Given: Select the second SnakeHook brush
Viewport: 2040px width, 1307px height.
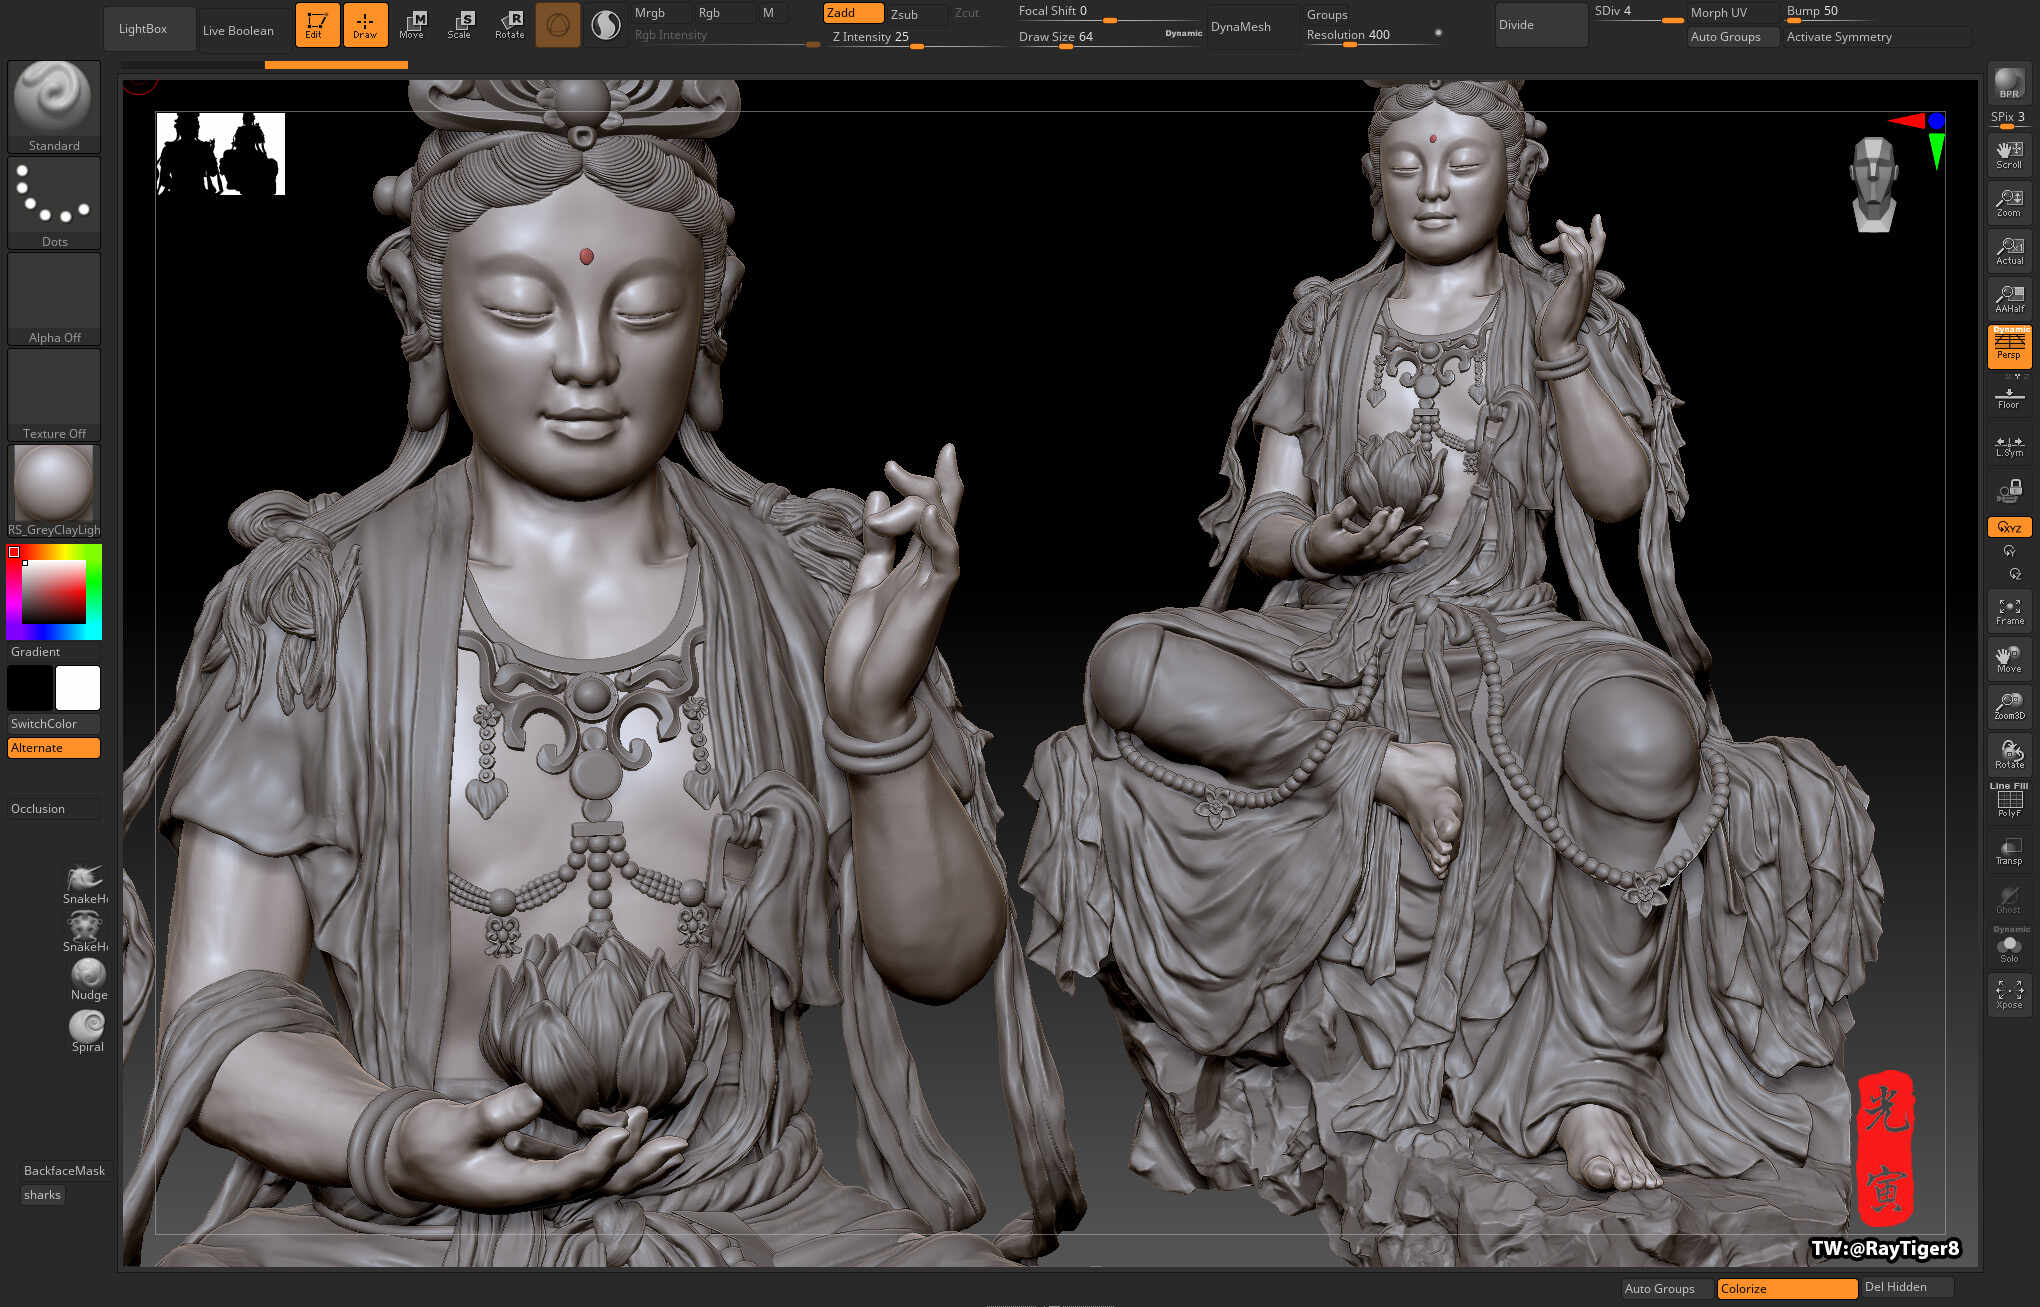Looking at the screenshot, I should point(86,932).
